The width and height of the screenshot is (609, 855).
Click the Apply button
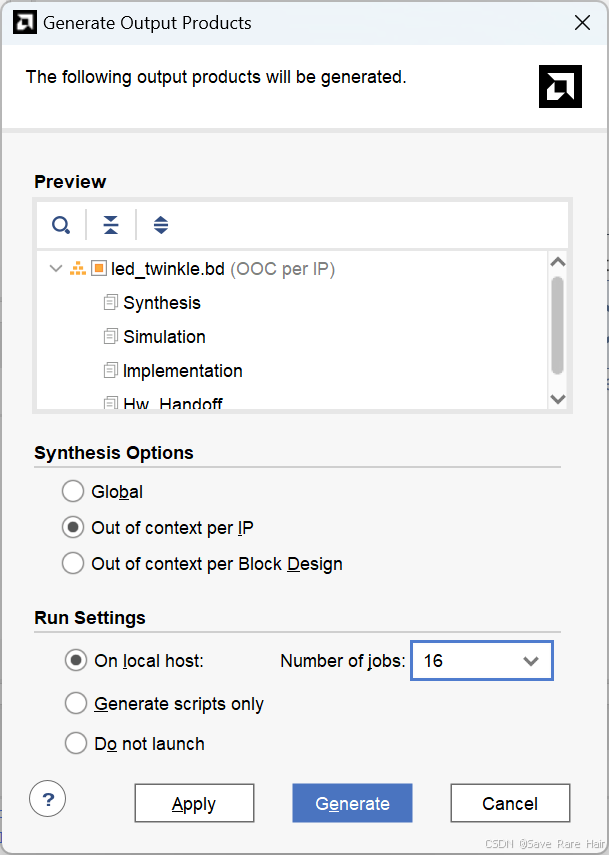pos(194,803)
